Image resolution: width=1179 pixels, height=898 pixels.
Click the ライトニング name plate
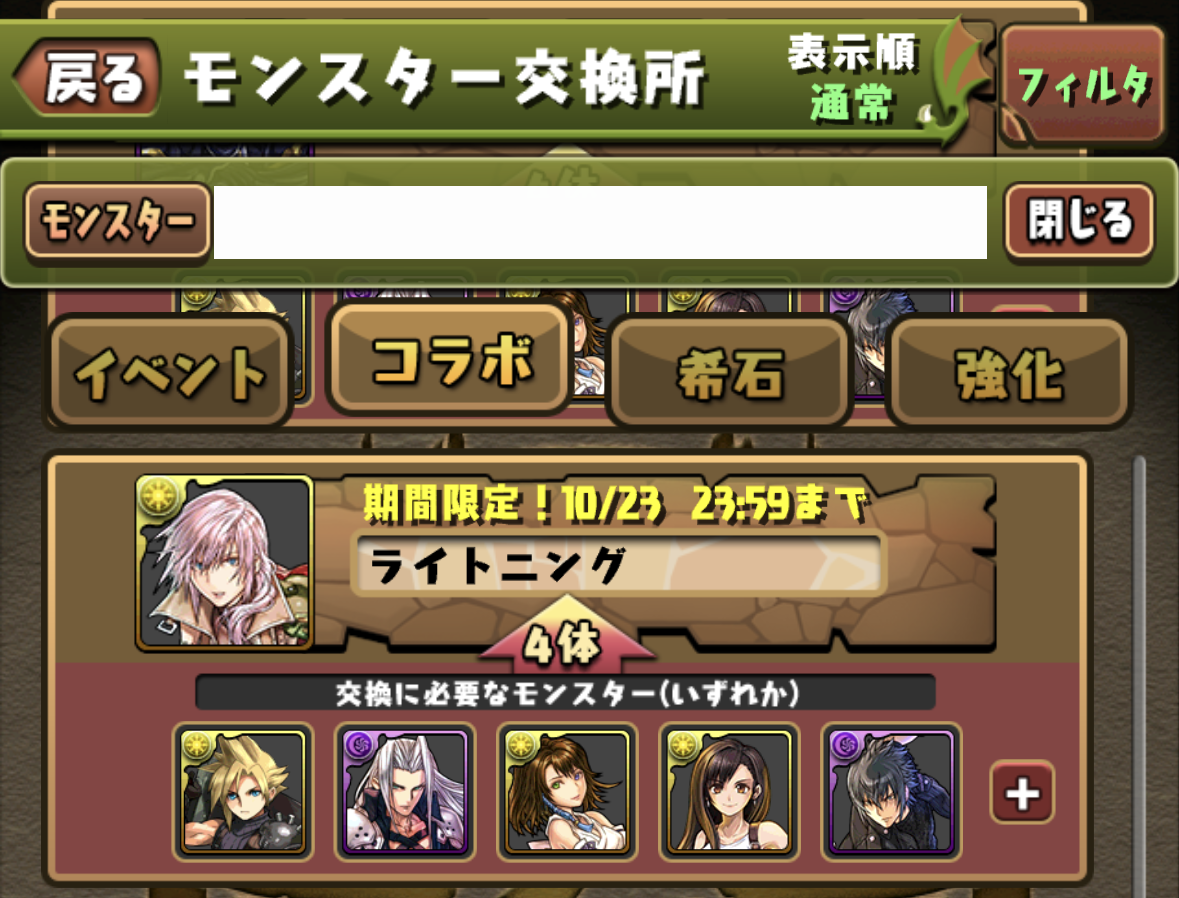pos(618,565)
